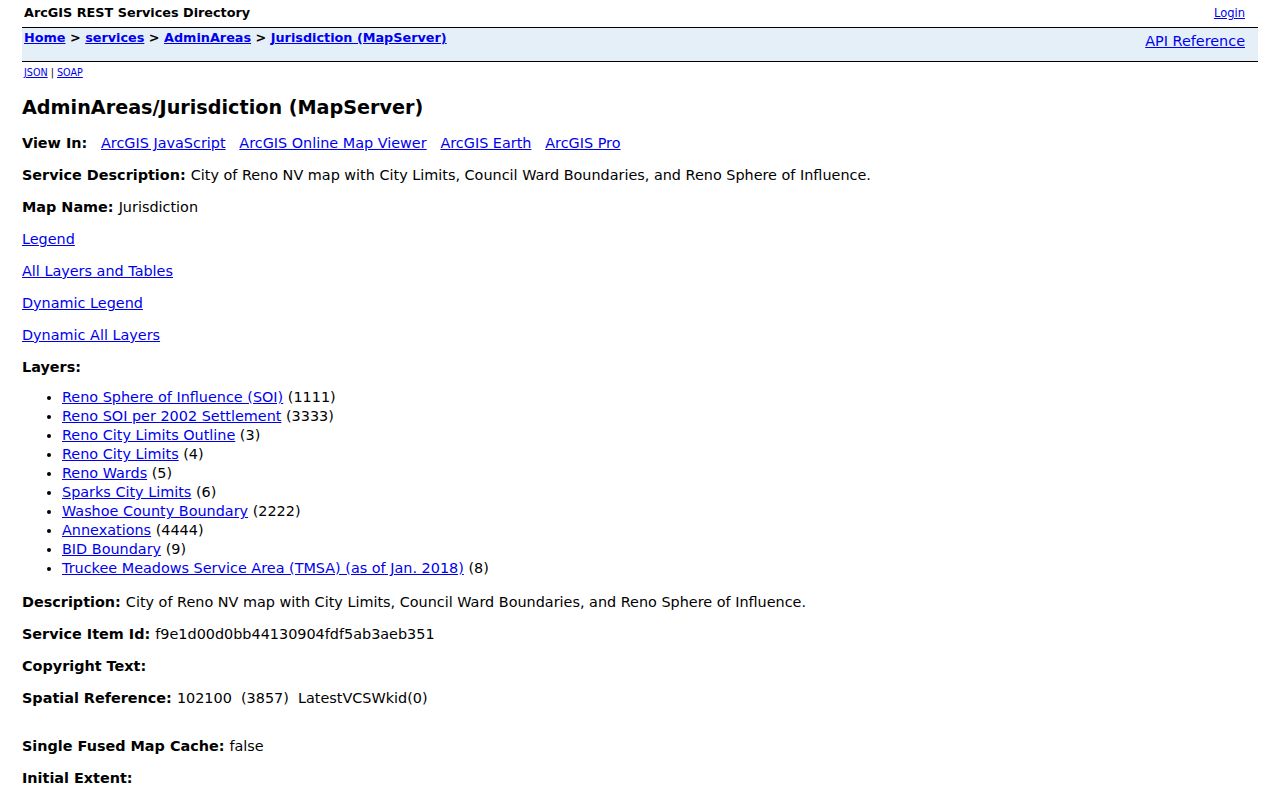The height and width of the screenshot is (800, 1280).
Task: Open in ArcGIS Online Map Viewer
Action: 333,143
